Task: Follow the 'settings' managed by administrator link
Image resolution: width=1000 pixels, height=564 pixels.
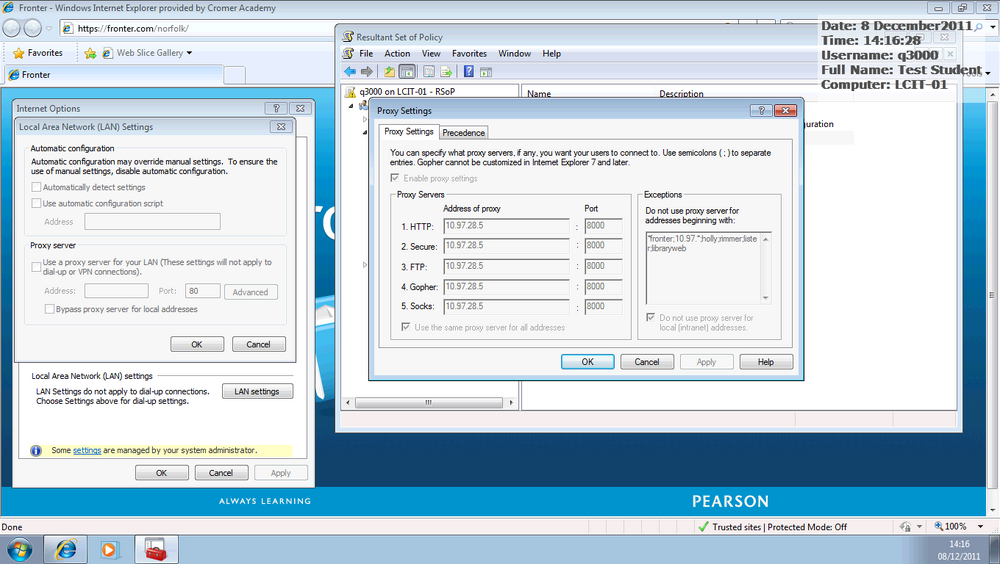Action: click(x=87, y=450)
